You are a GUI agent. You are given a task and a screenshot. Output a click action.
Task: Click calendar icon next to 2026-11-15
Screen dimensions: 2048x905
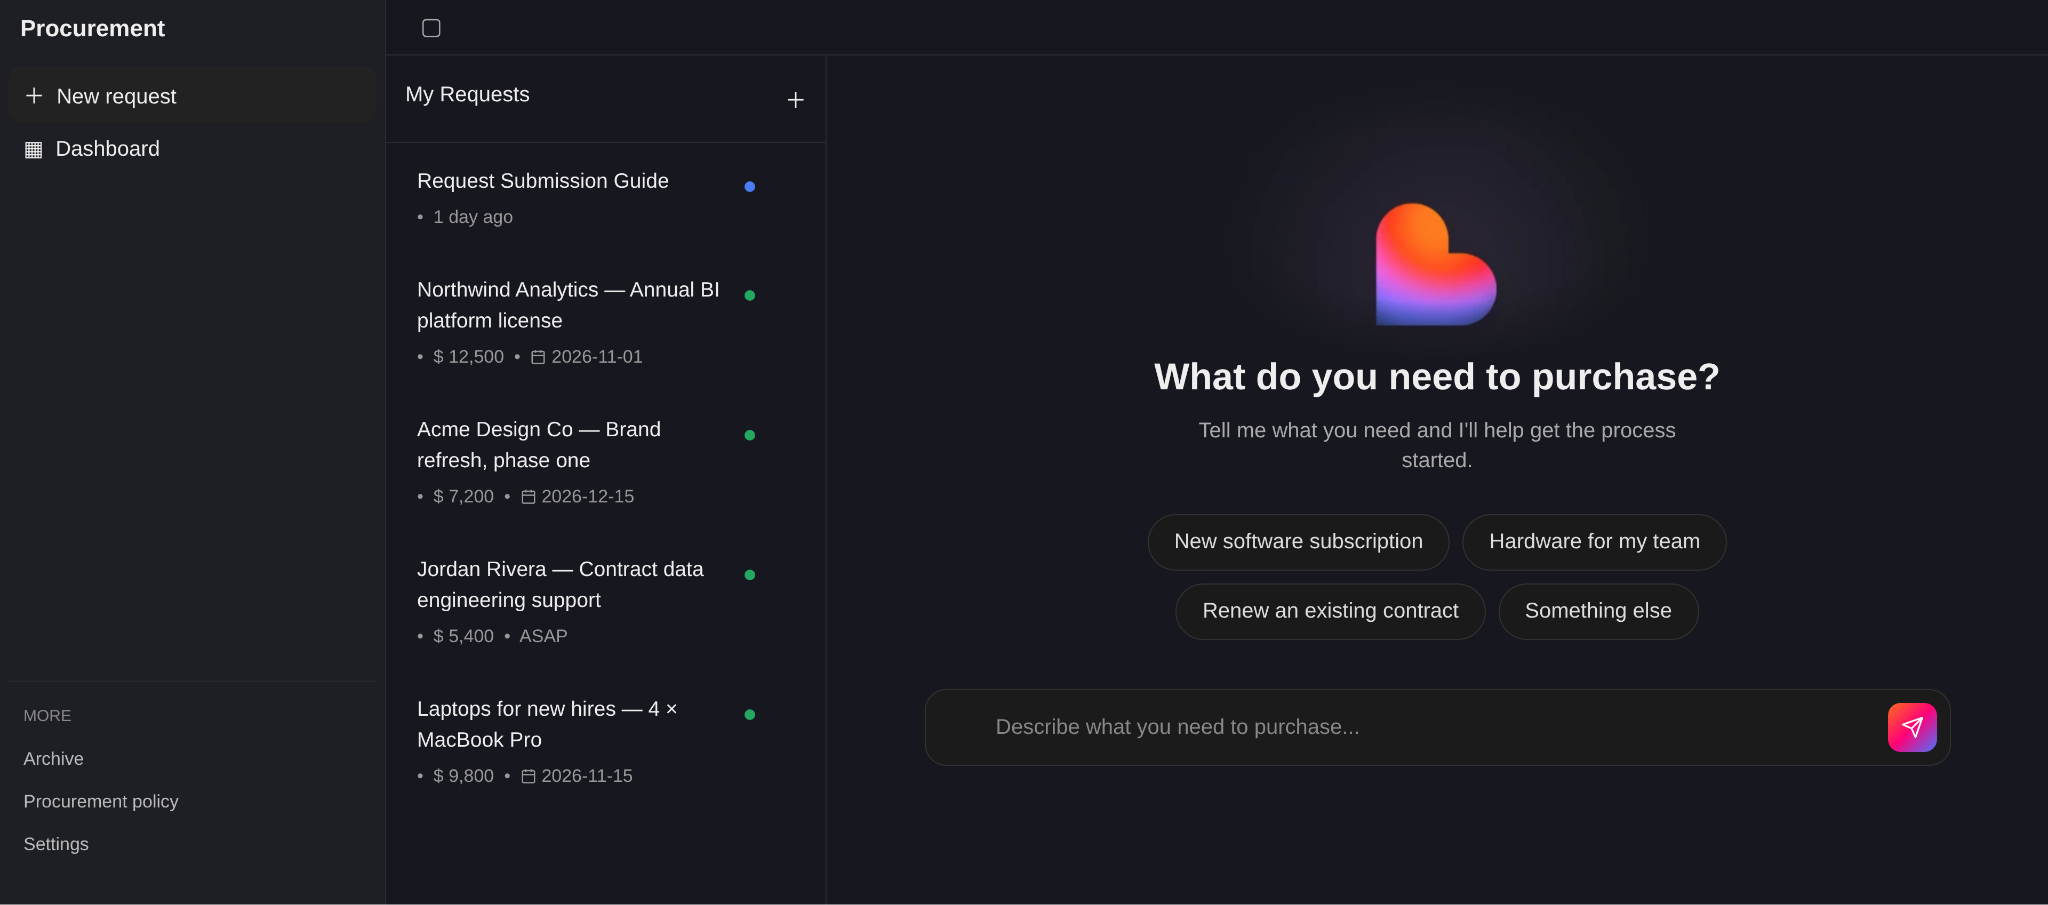[528, 776]
